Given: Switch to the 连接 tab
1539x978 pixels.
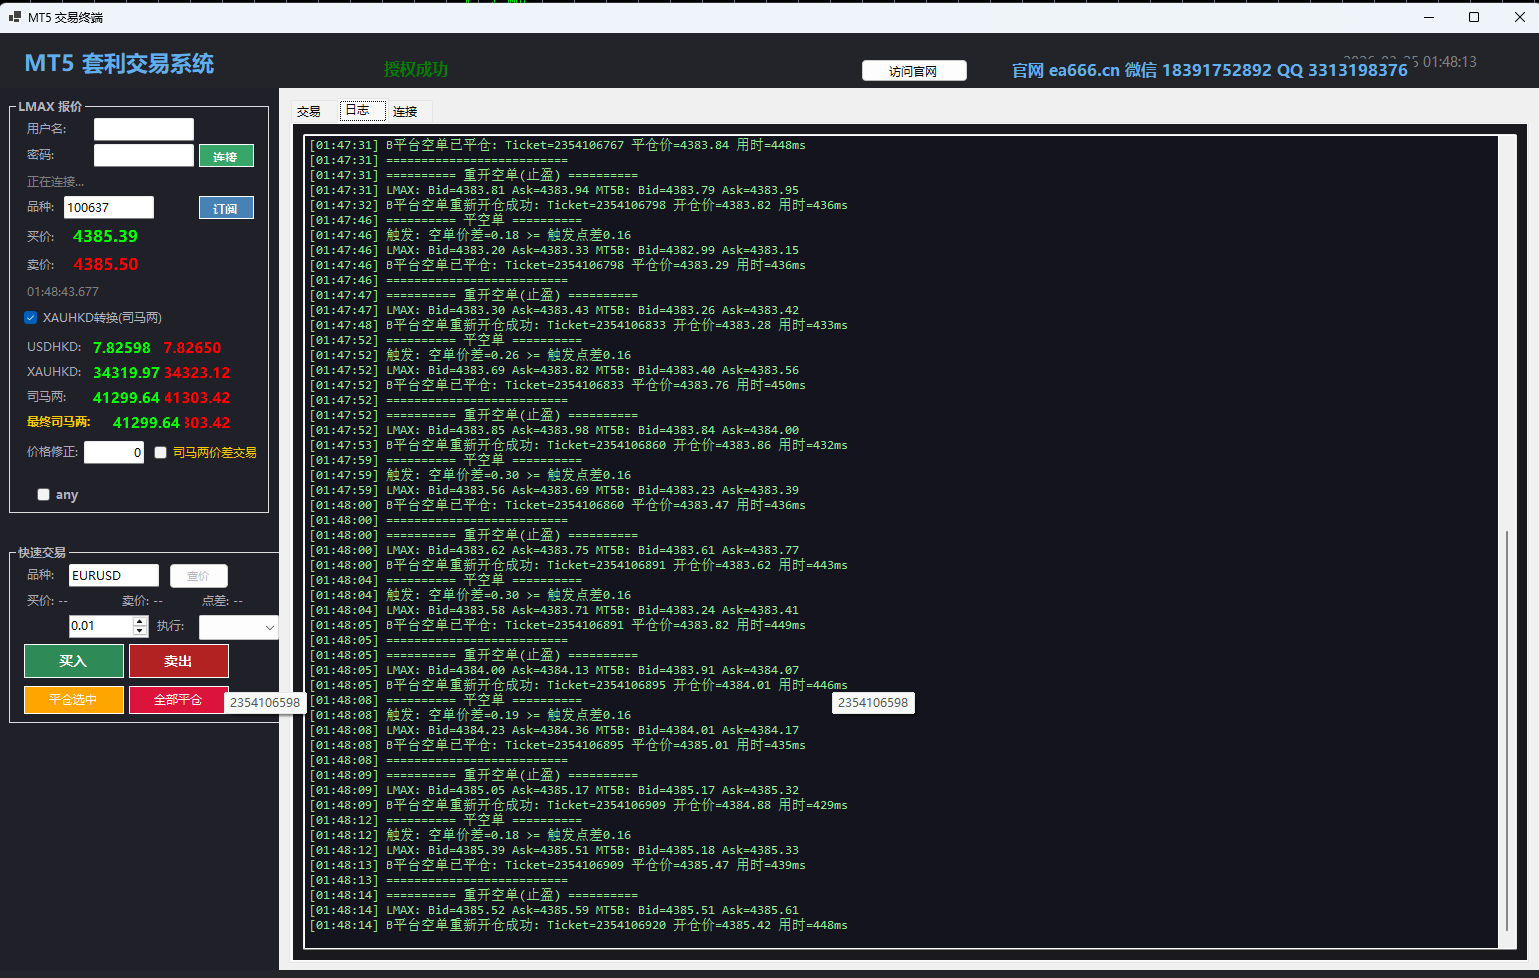Looking at the screenshot, I should tap(405, 111).
